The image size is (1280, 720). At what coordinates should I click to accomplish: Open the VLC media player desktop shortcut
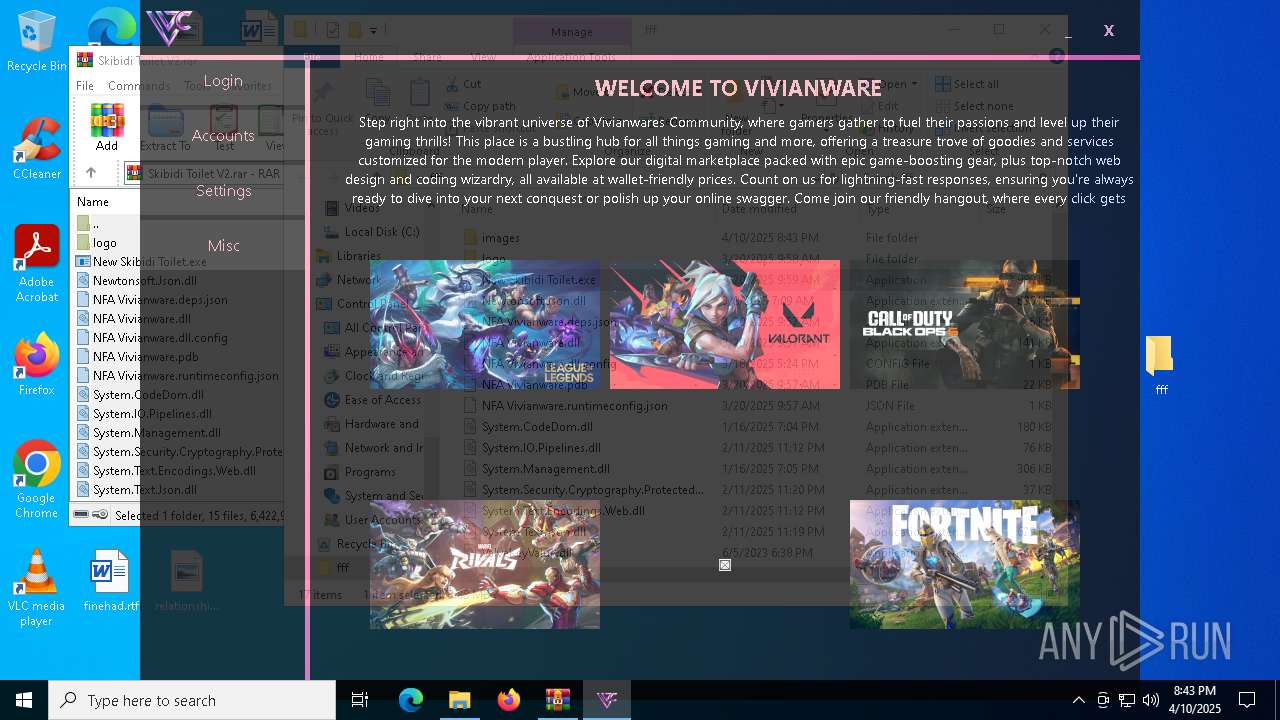[x=36, y=588]
